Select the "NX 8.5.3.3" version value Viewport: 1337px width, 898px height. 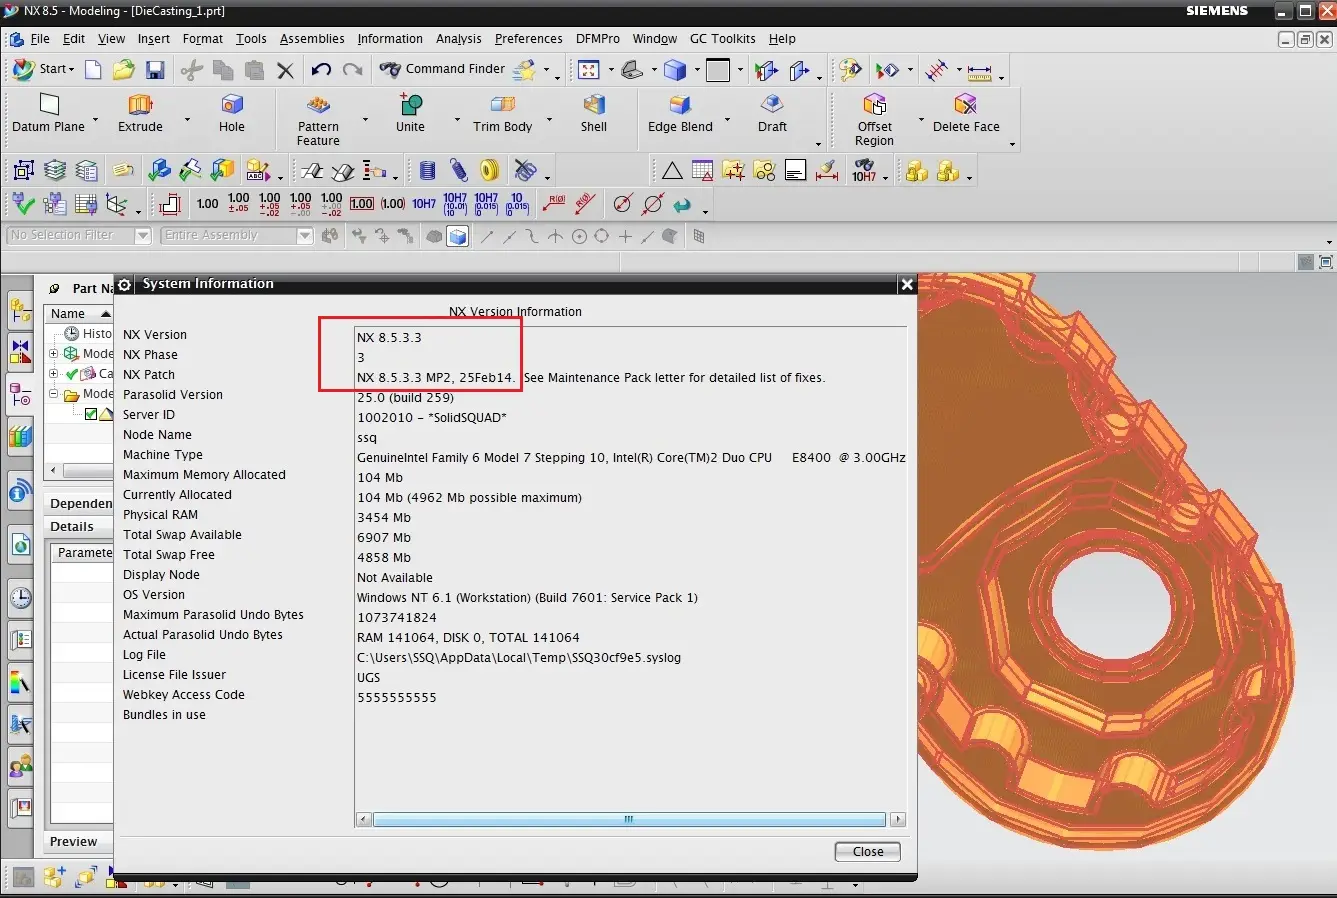pos(389,338)
